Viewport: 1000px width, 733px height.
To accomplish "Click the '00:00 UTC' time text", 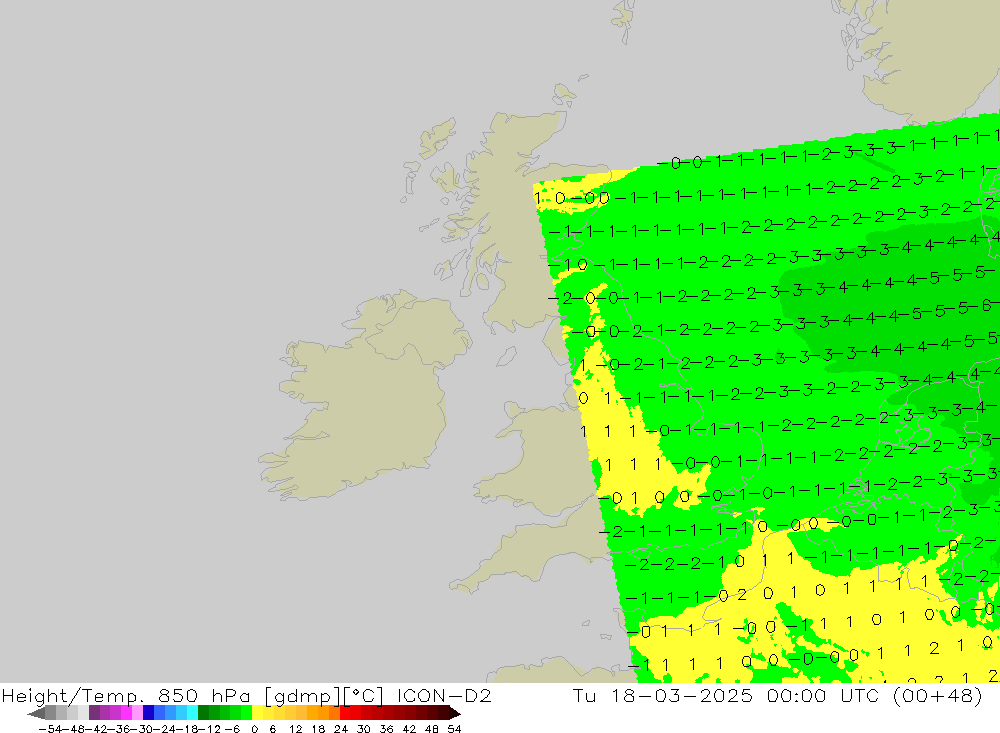I will [x=823, y=695].
